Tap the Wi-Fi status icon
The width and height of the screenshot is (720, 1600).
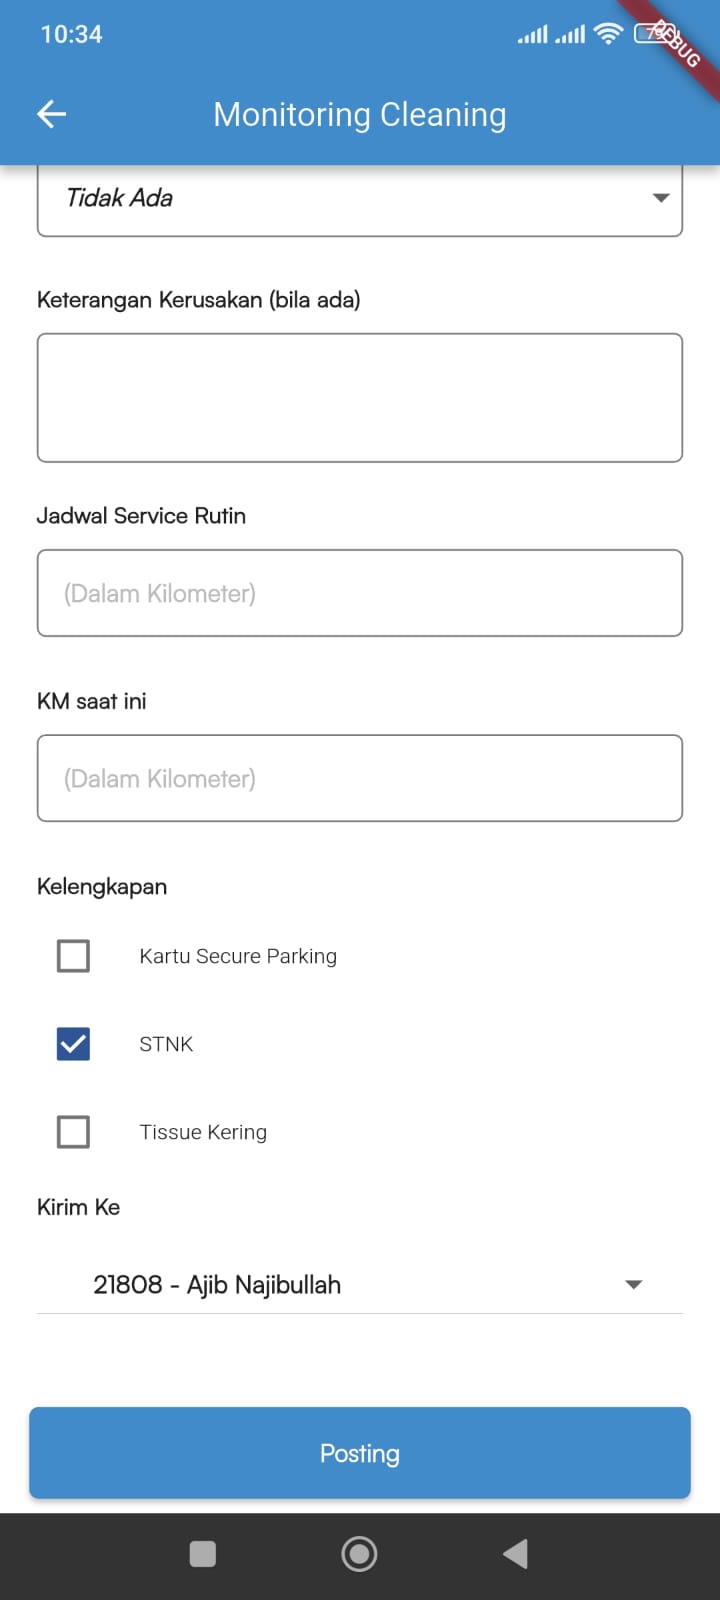607,34
